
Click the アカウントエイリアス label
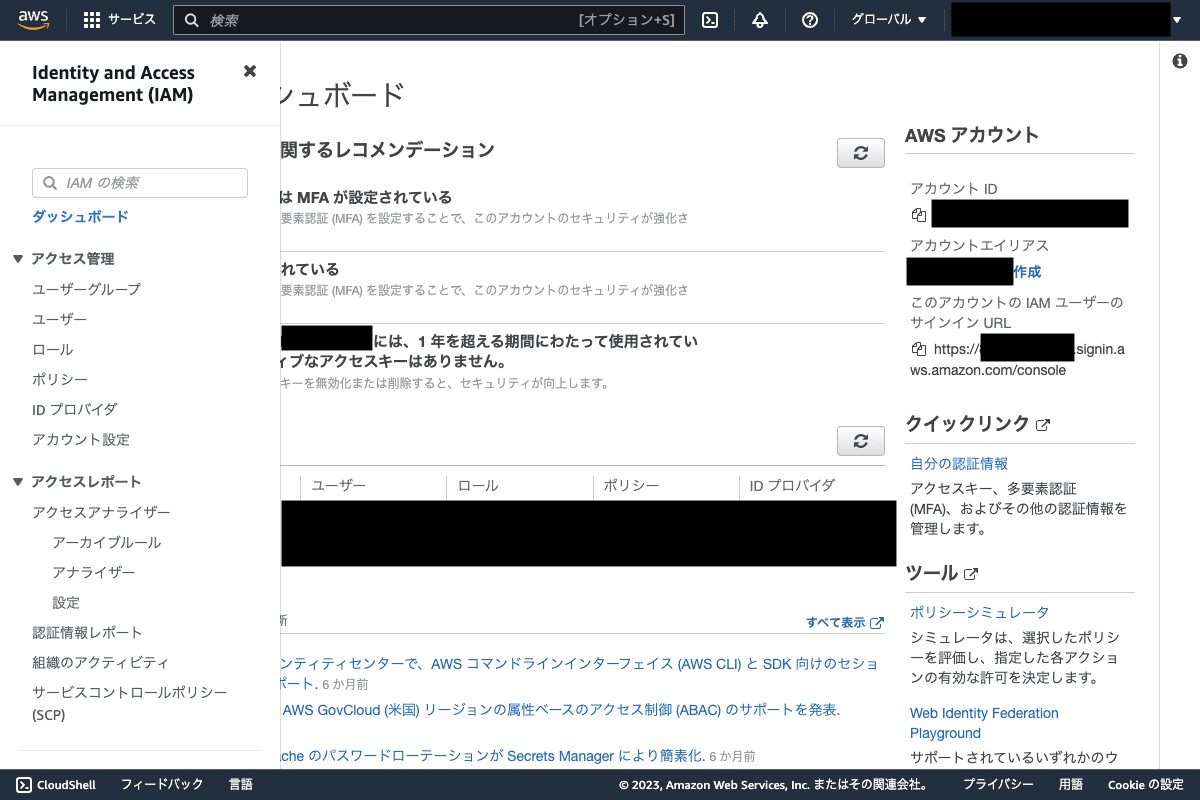pyautogui.click(x=979, y=245)
